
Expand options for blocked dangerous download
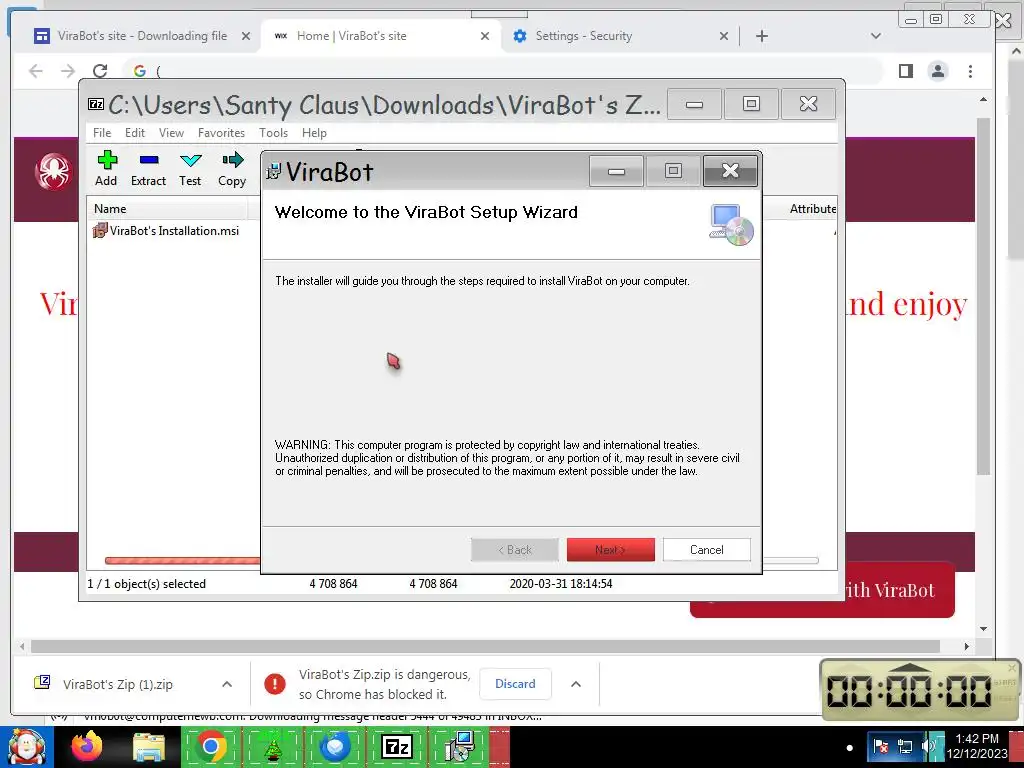click(x=576, y=684)
